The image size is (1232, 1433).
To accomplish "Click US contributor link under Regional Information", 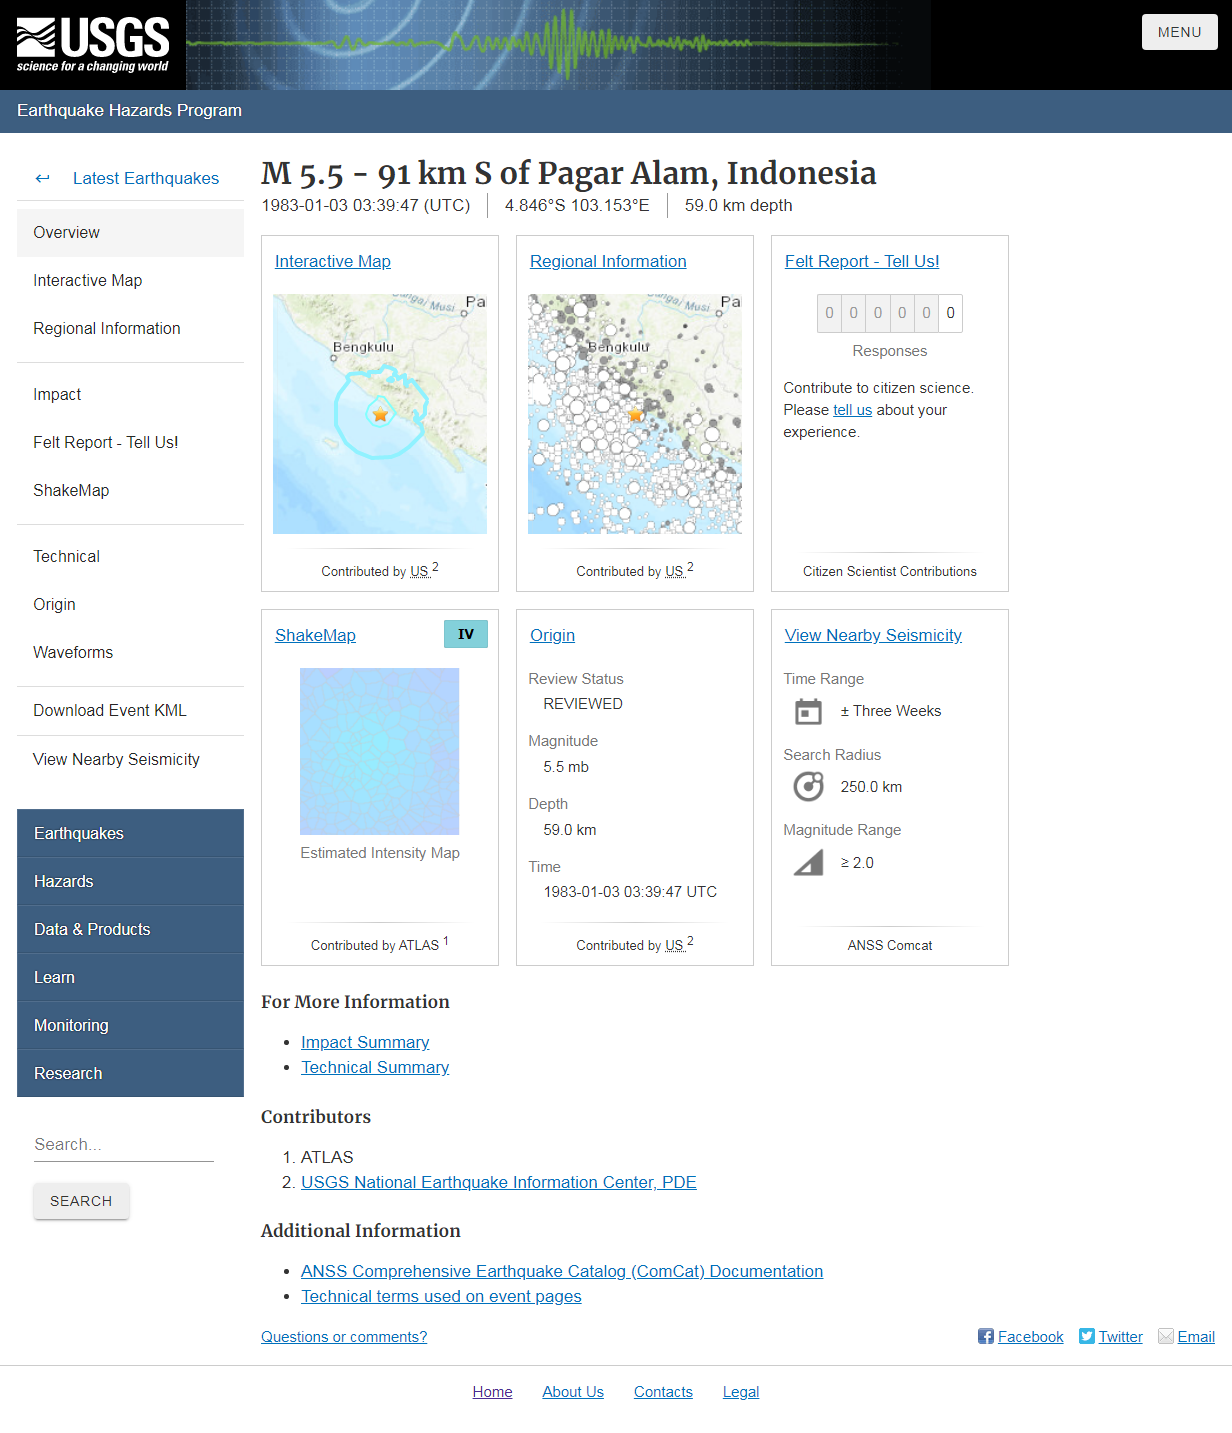I will [x=675, y=571].
